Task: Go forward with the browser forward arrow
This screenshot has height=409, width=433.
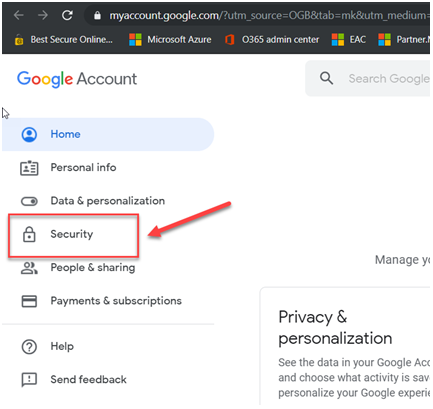Action: pyautogui.click(x=43, y=15)
